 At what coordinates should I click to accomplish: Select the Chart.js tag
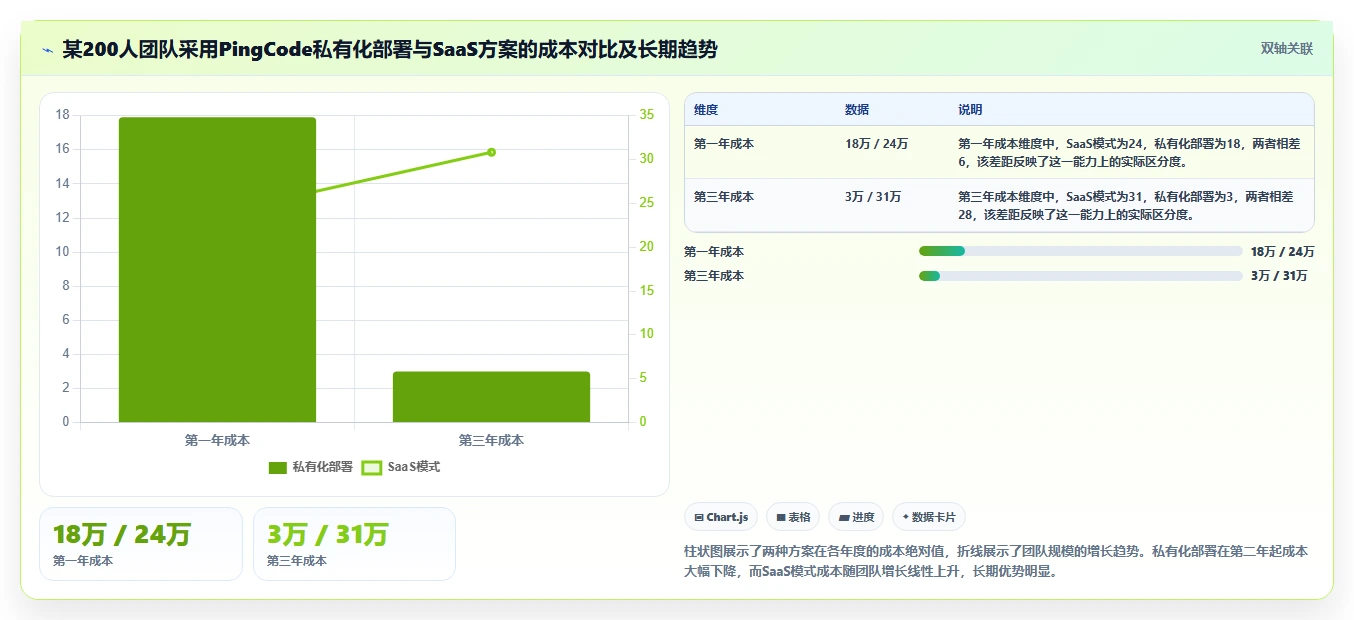coord(721,517)
